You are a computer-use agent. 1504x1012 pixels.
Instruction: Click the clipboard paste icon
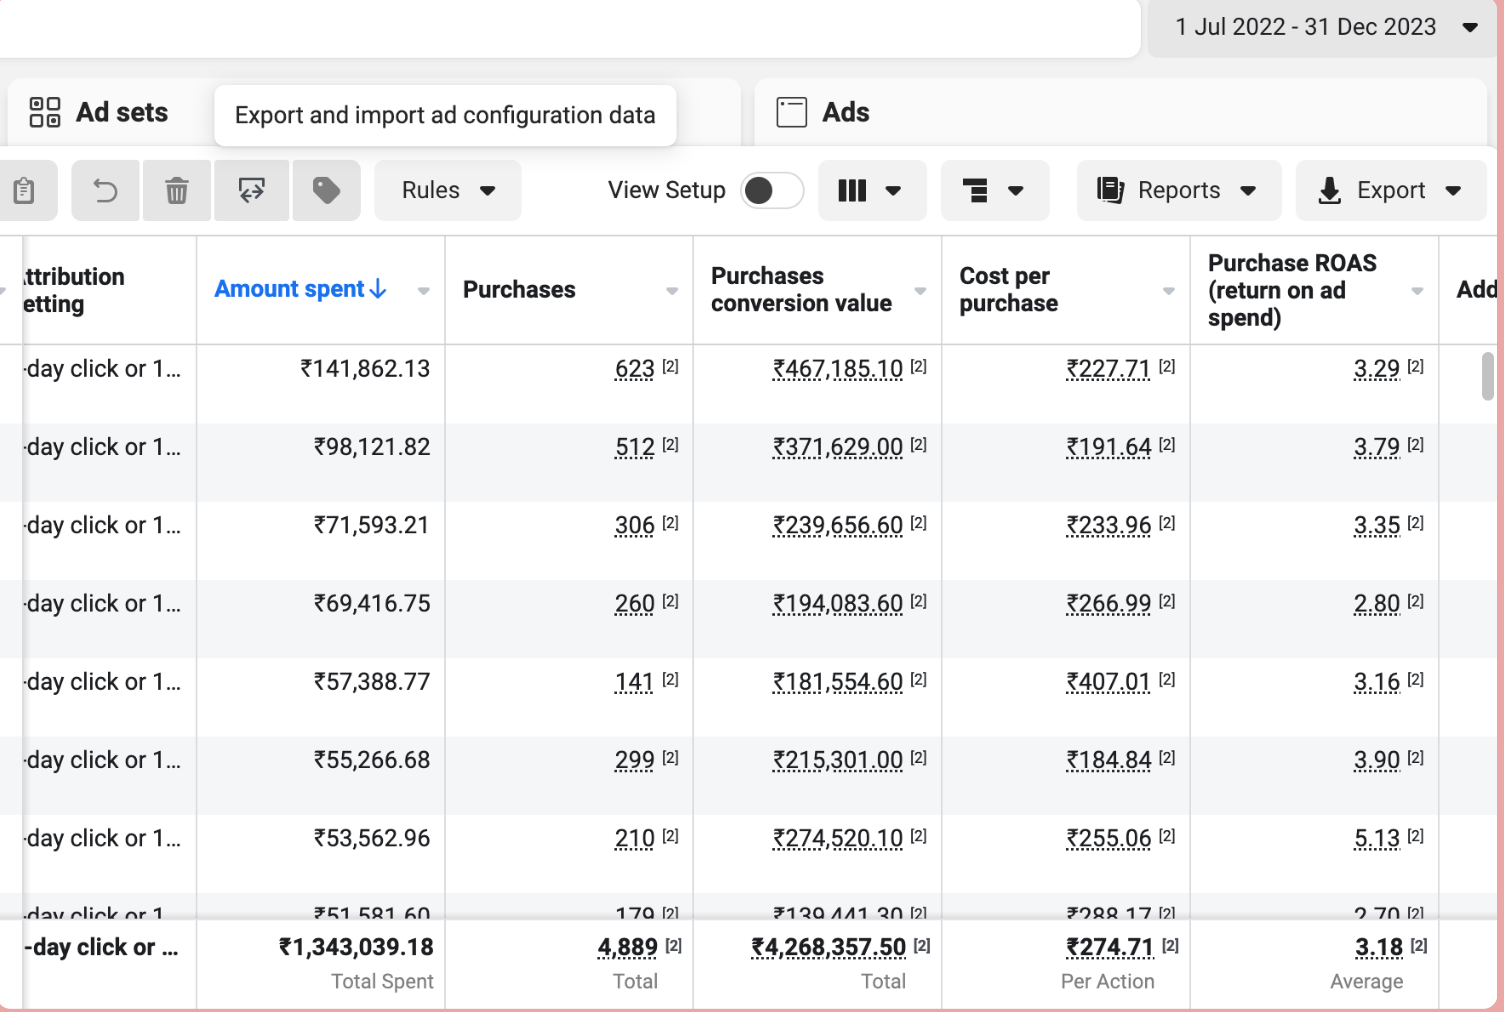(24, 190)
